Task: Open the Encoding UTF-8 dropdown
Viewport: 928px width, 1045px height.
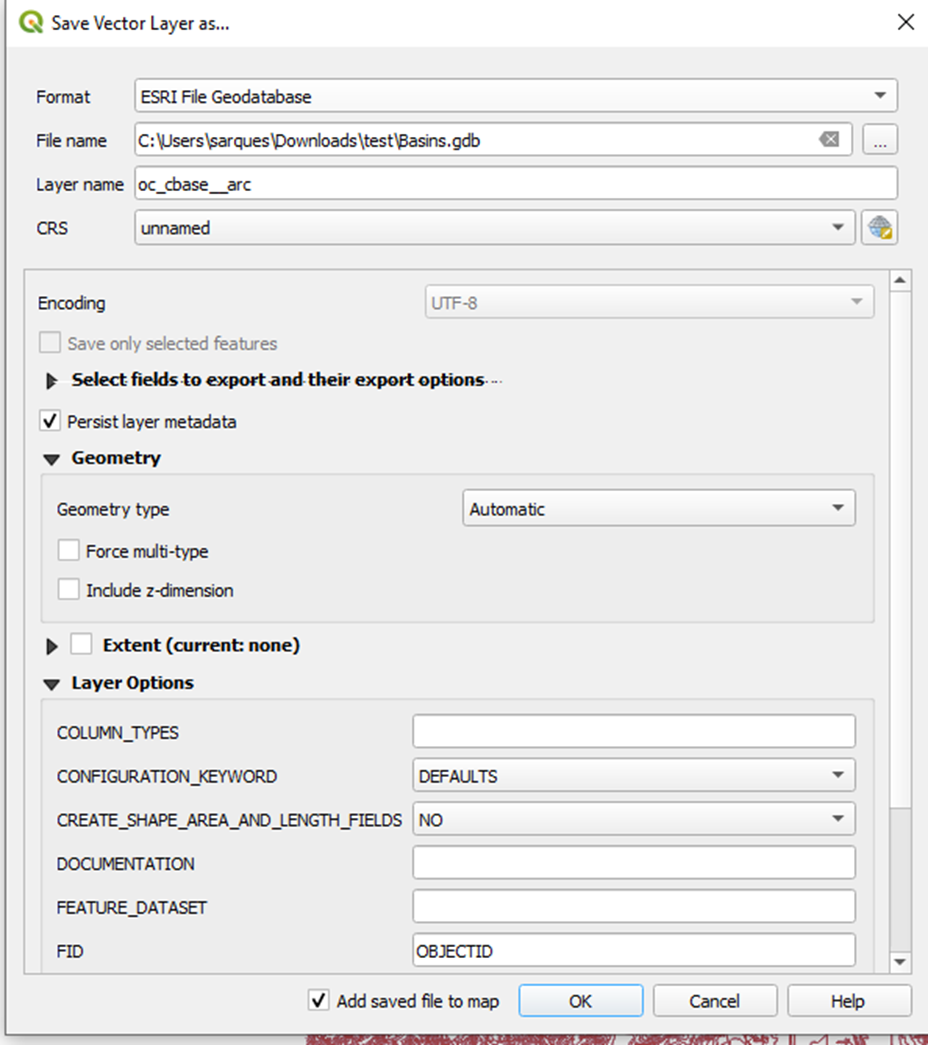Action: [649, 303]
